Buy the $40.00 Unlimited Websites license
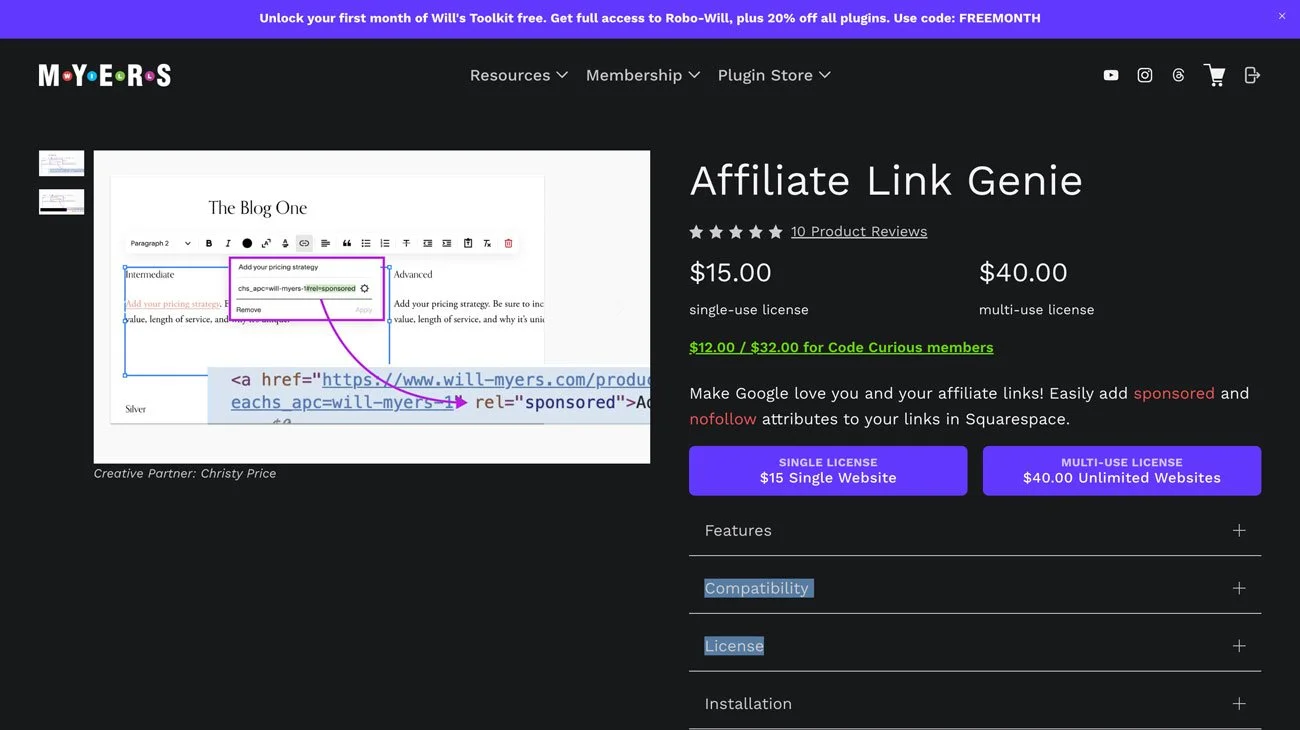Screen dimensions: 1300x730 [x=1122, y=470]
